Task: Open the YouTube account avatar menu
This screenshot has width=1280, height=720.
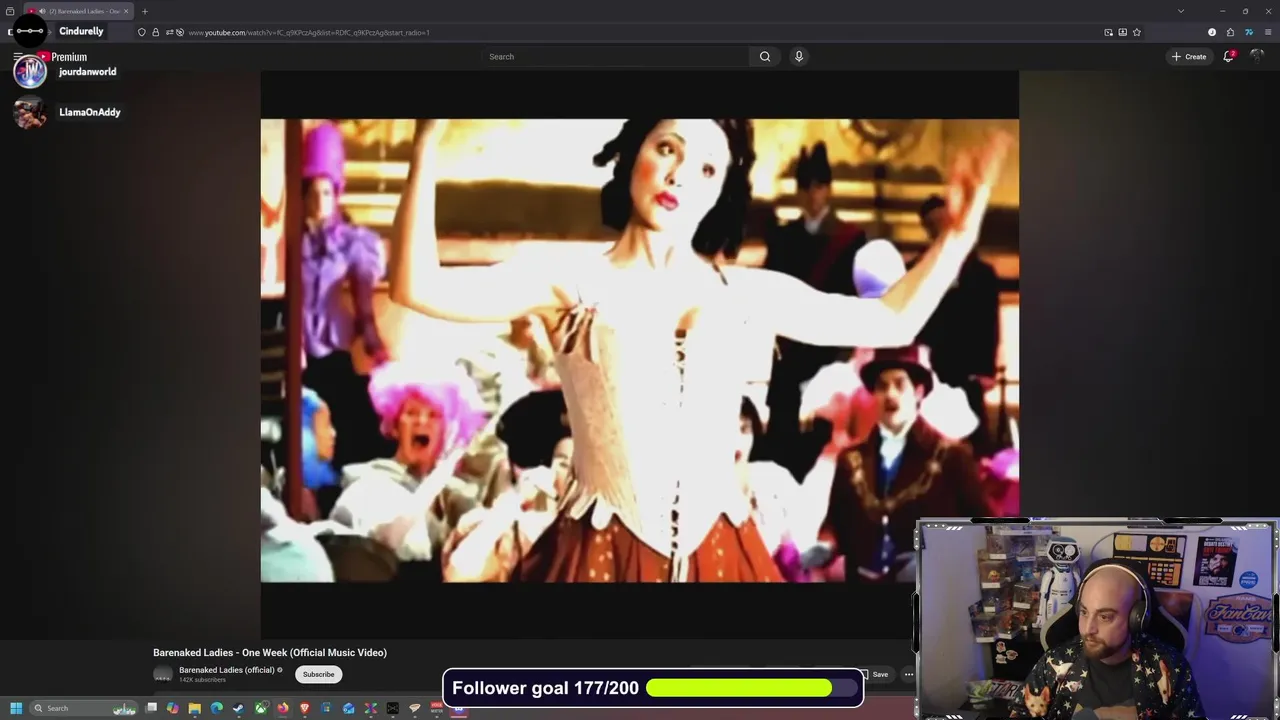Action: pos(1257,57)
